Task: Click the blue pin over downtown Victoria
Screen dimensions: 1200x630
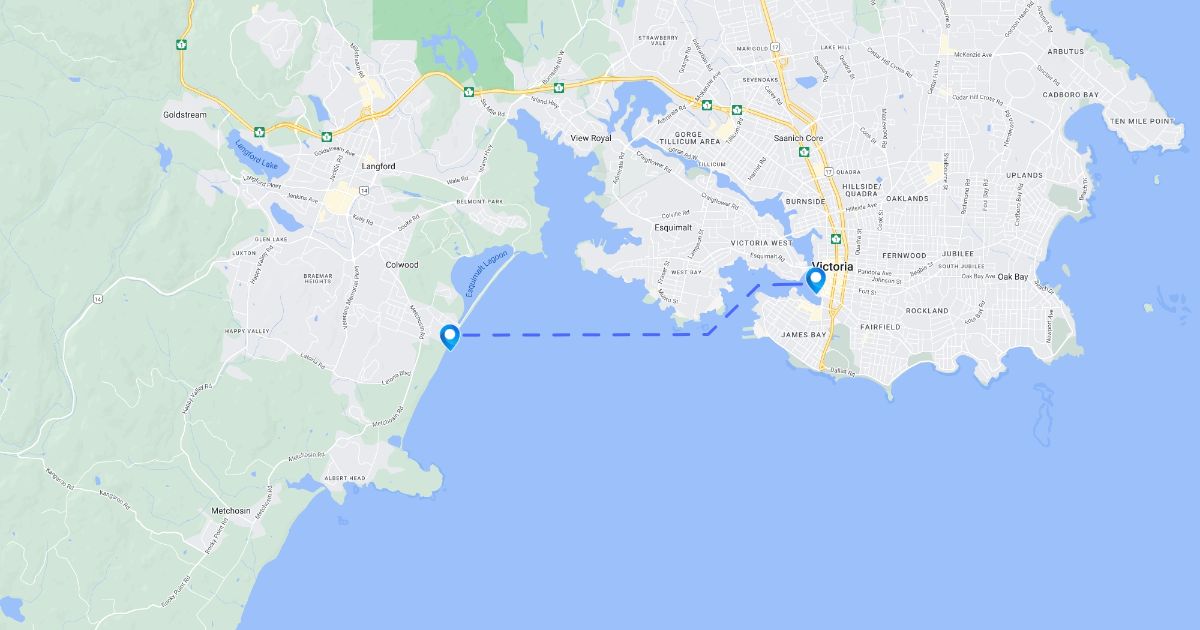Action: [x=816, y=280]
